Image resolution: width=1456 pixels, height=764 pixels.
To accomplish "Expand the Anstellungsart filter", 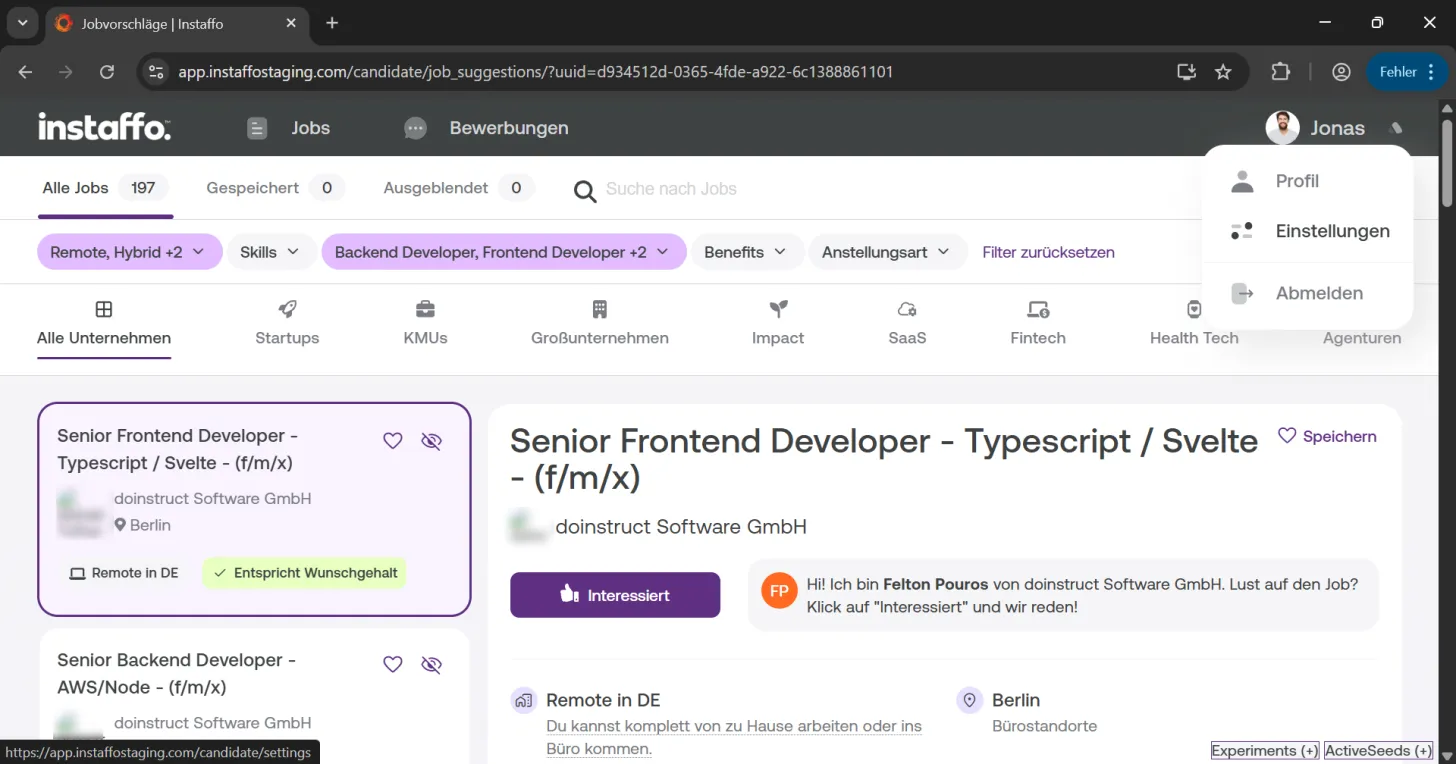I will [887, 252].
